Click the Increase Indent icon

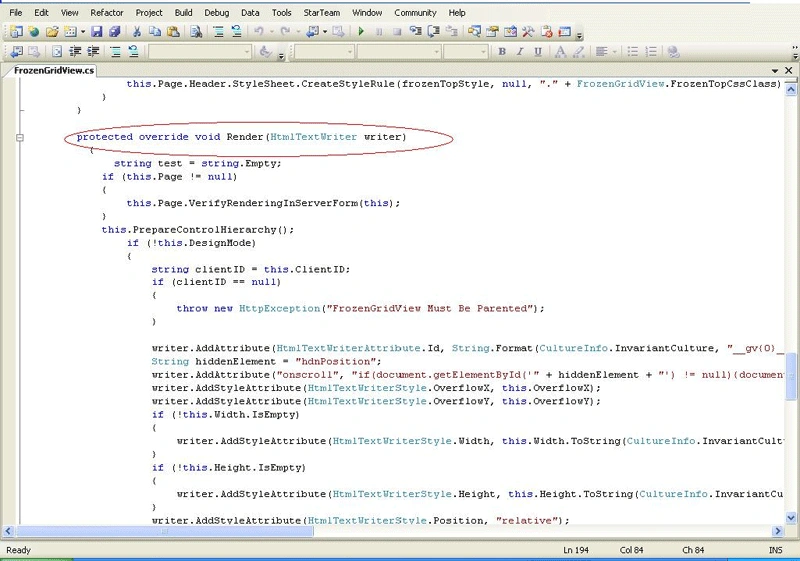point(93,52)
